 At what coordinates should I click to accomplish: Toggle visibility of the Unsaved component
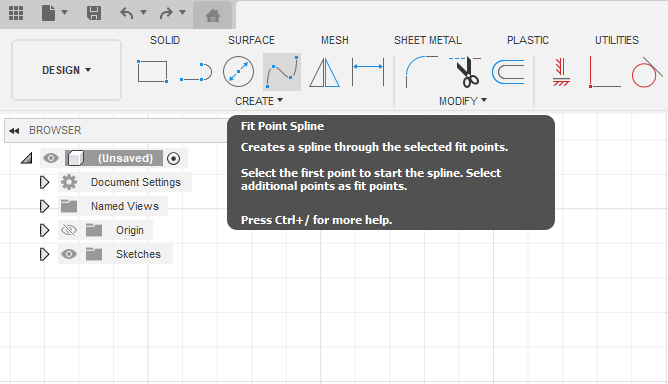coord(51,158)
